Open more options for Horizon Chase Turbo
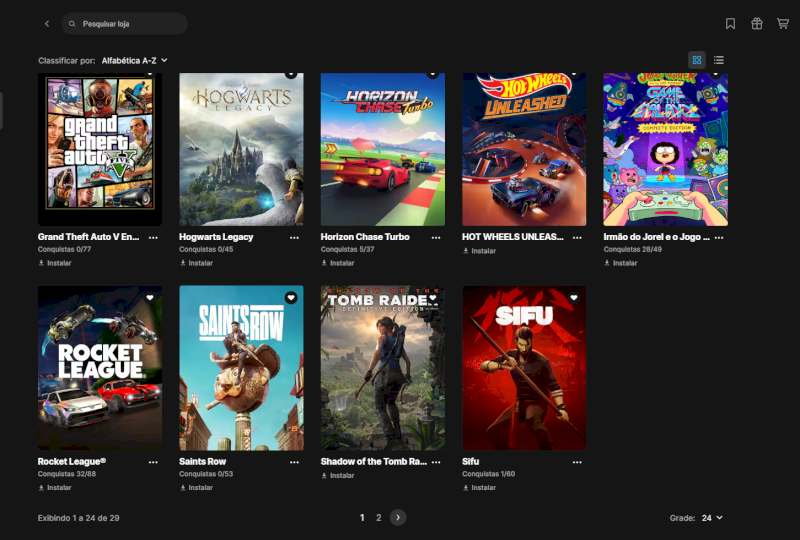 pos(436,238)
